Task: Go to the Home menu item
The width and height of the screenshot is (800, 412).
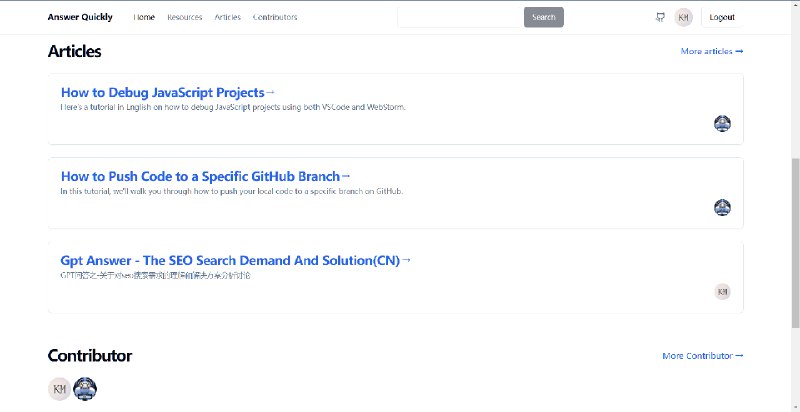Action: (x=144, y=17)
